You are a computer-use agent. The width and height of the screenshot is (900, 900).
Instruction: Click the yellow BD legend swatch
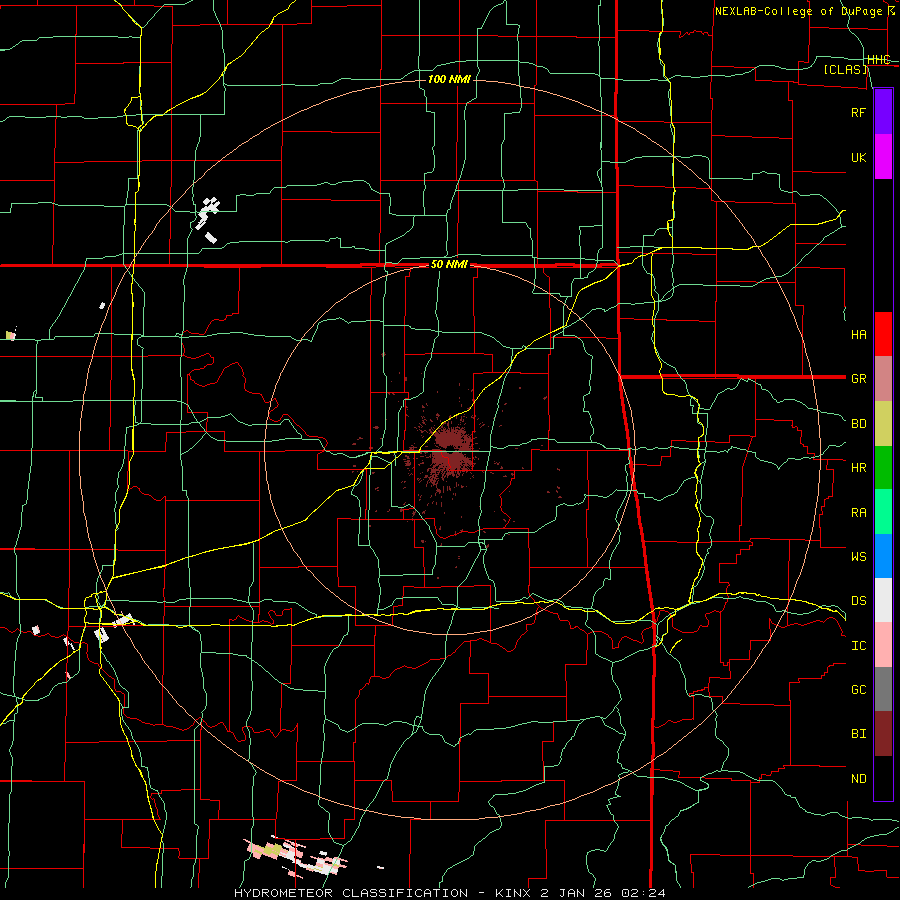pos(883,424)
